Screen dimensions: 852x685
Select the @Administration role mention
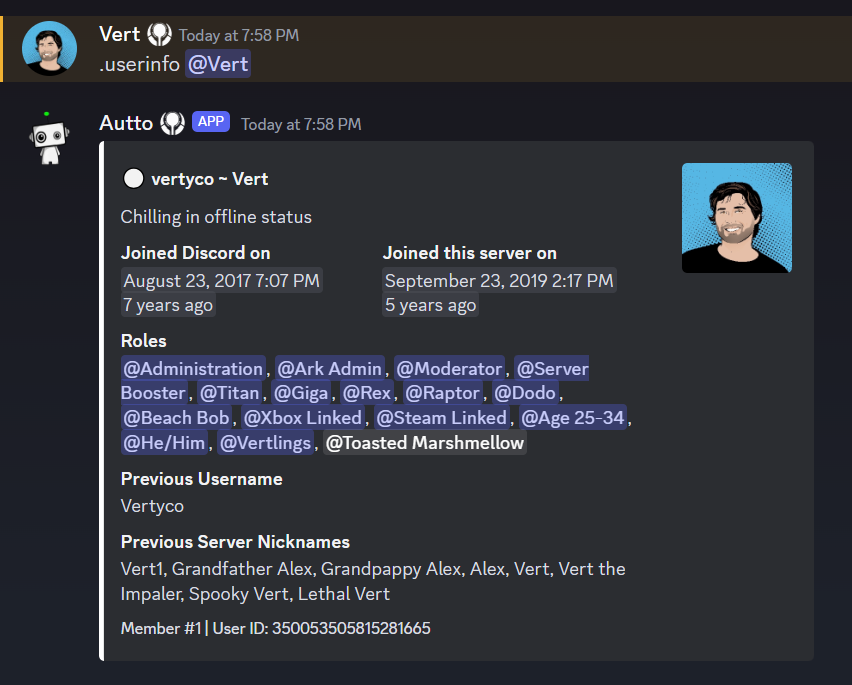click(193, 369)
